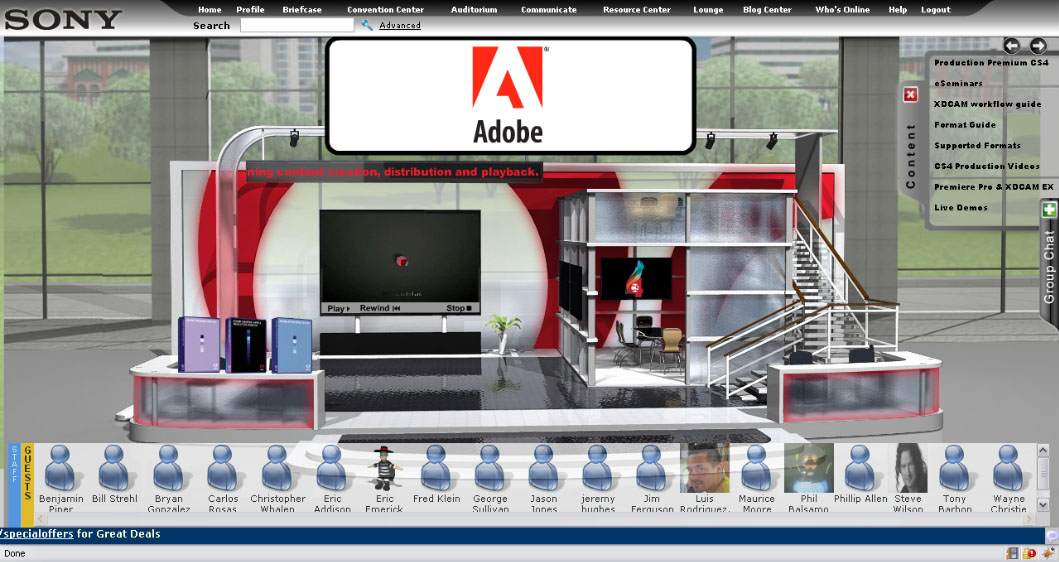1059x562 pixels.
Task: Open the Profile menu item
Action: [x=250, y=9]
